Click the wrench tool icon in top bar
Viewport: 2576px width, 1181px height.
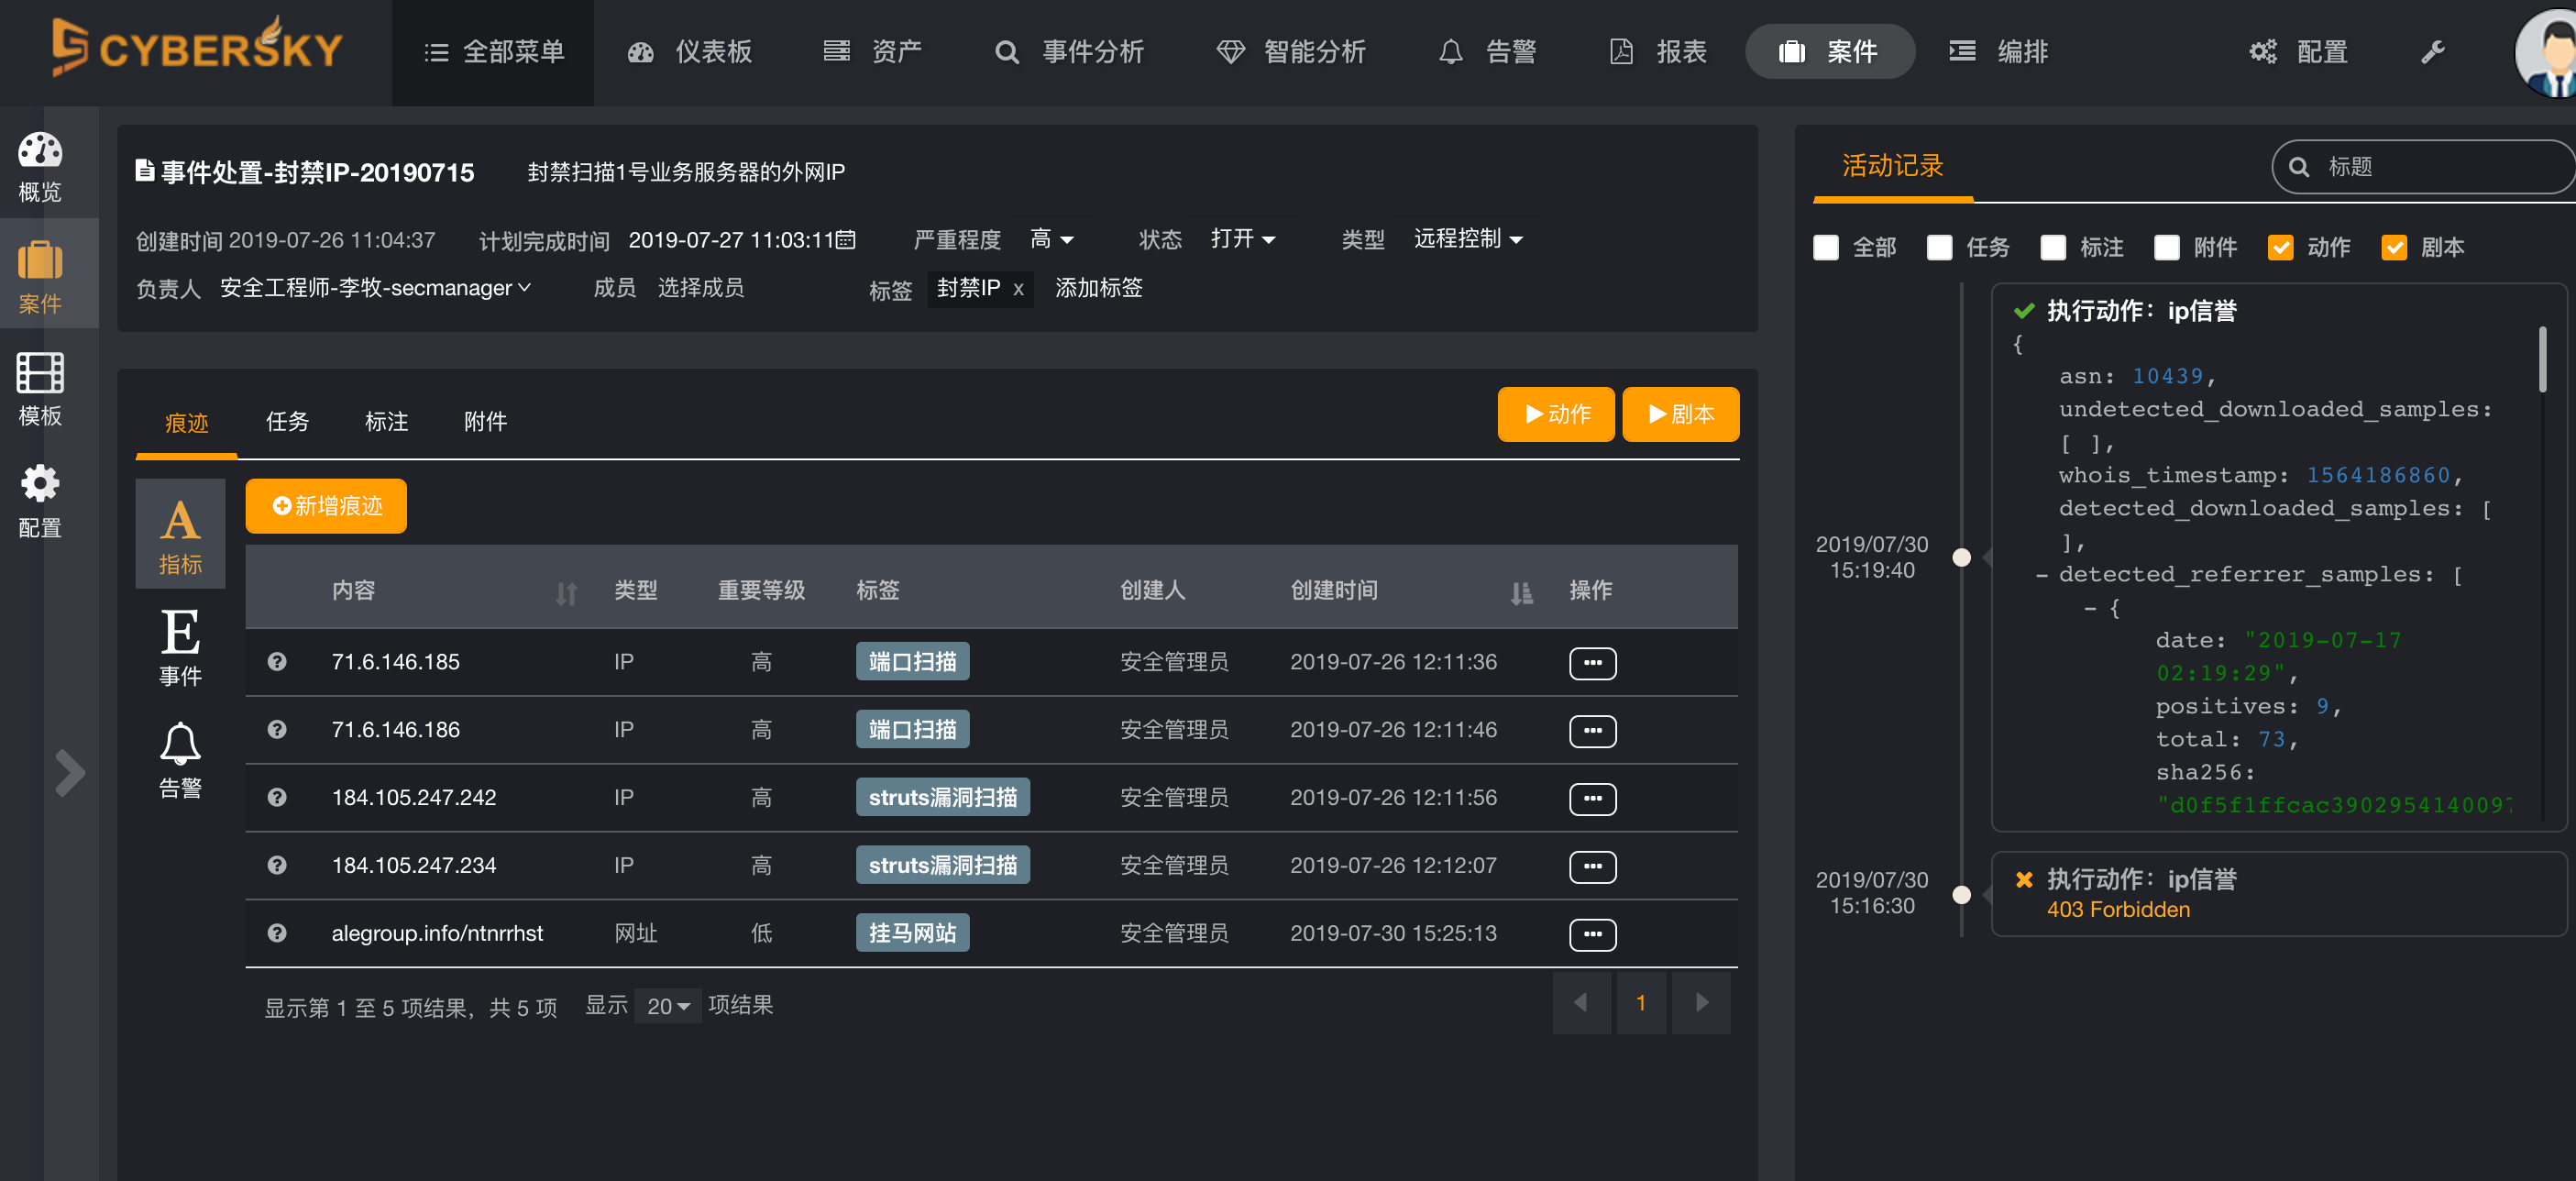click(x=2432, y=52)
